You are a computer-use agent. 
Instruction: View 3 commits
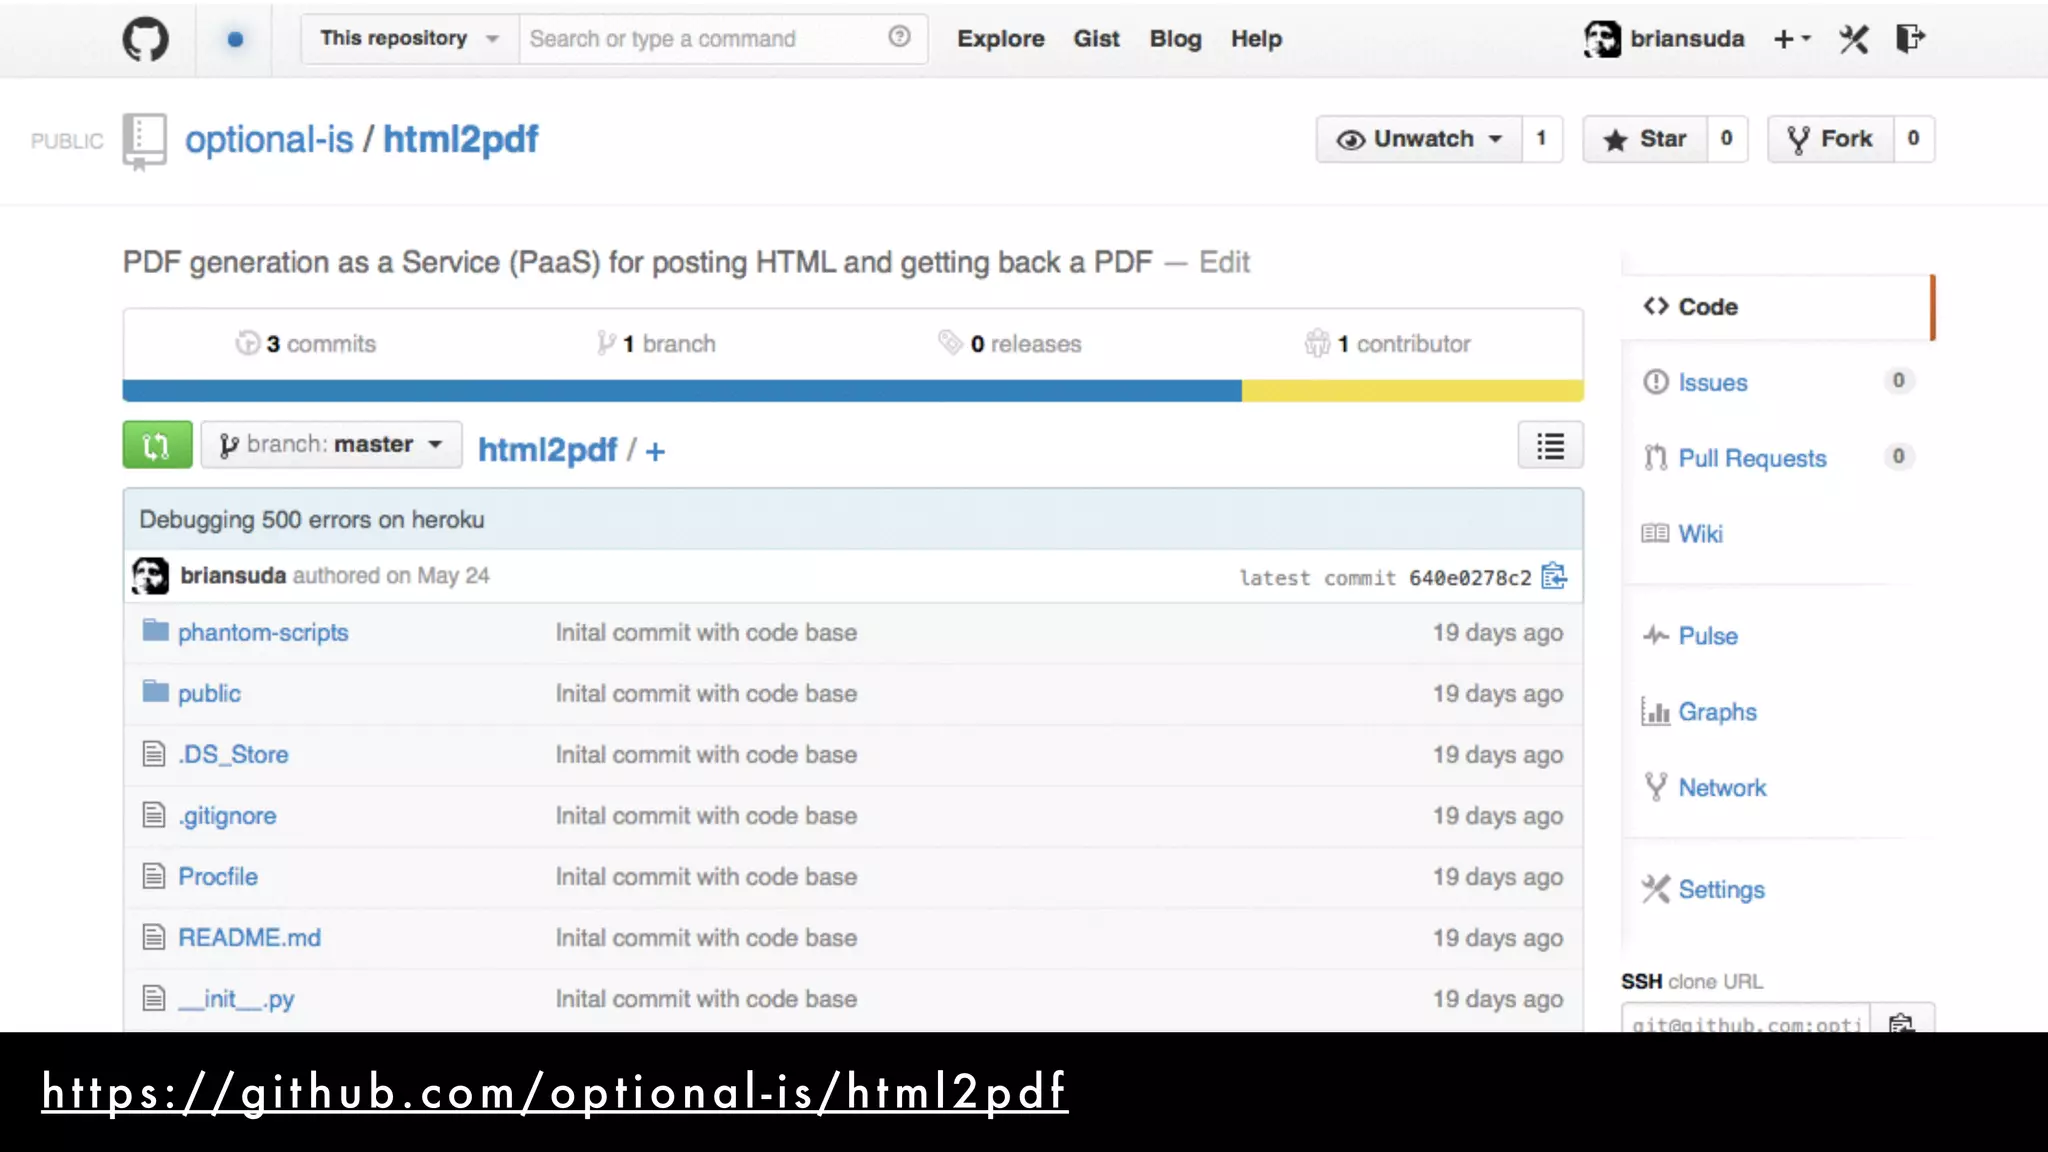pos(306,343)
